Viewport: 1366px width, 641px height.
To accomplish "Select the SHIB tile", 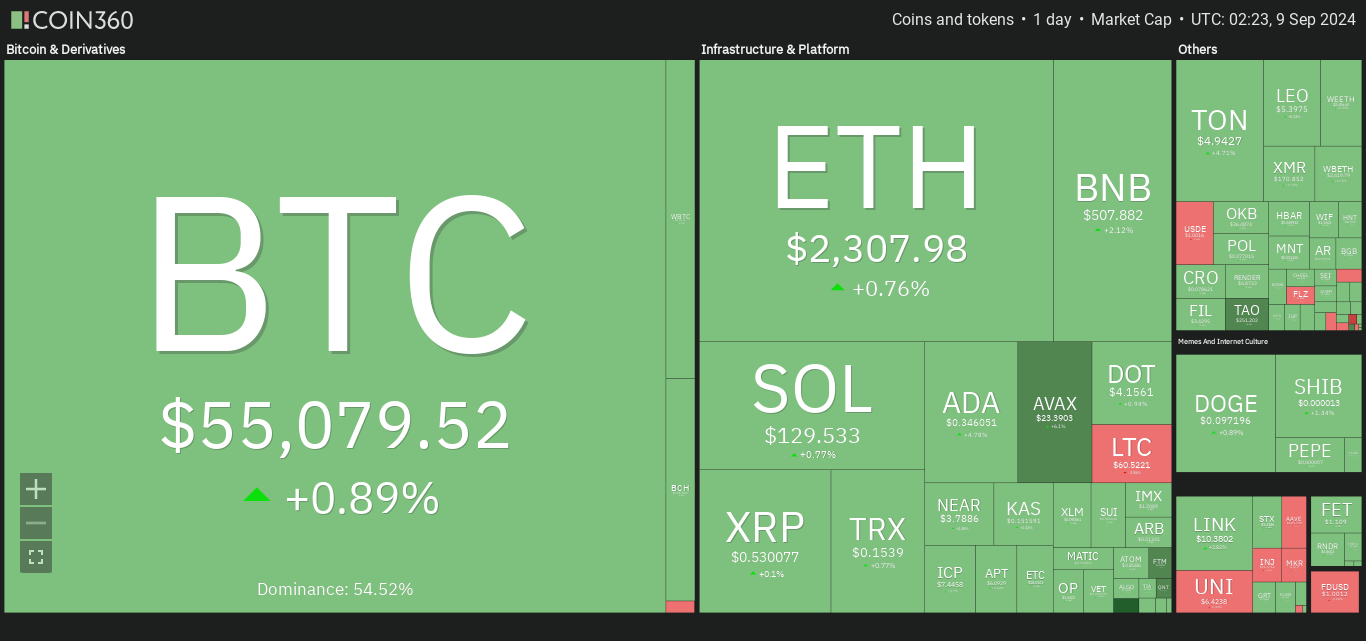I will (1318, 396).
